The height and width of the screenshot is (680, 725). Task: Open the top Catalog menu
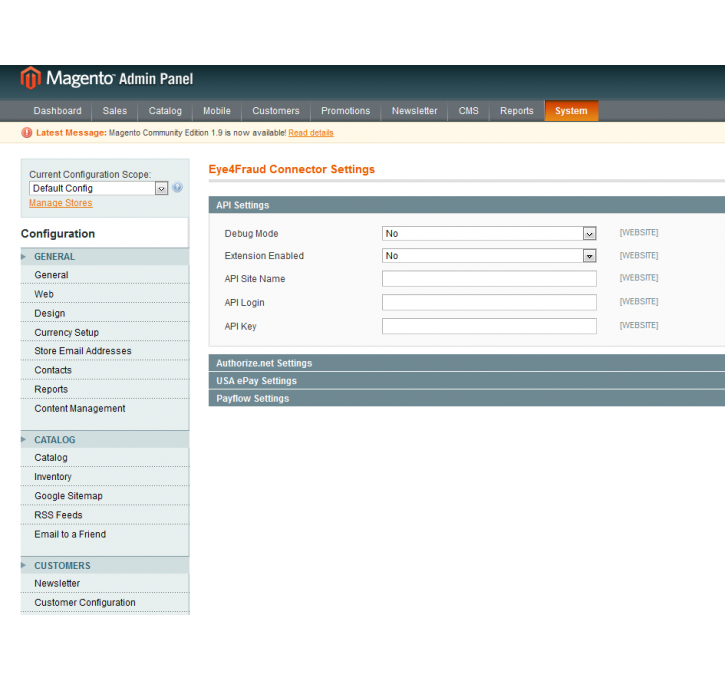(165, 111)
